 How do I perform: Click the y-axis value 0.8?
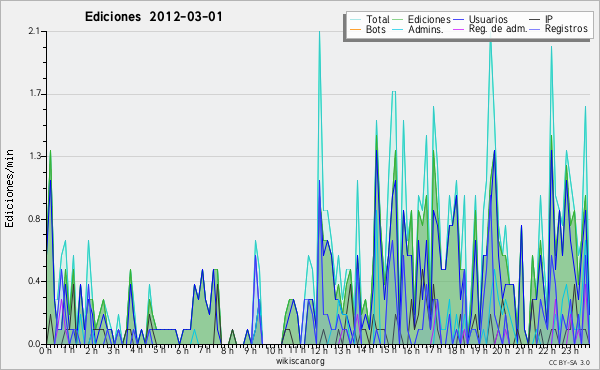34,219
